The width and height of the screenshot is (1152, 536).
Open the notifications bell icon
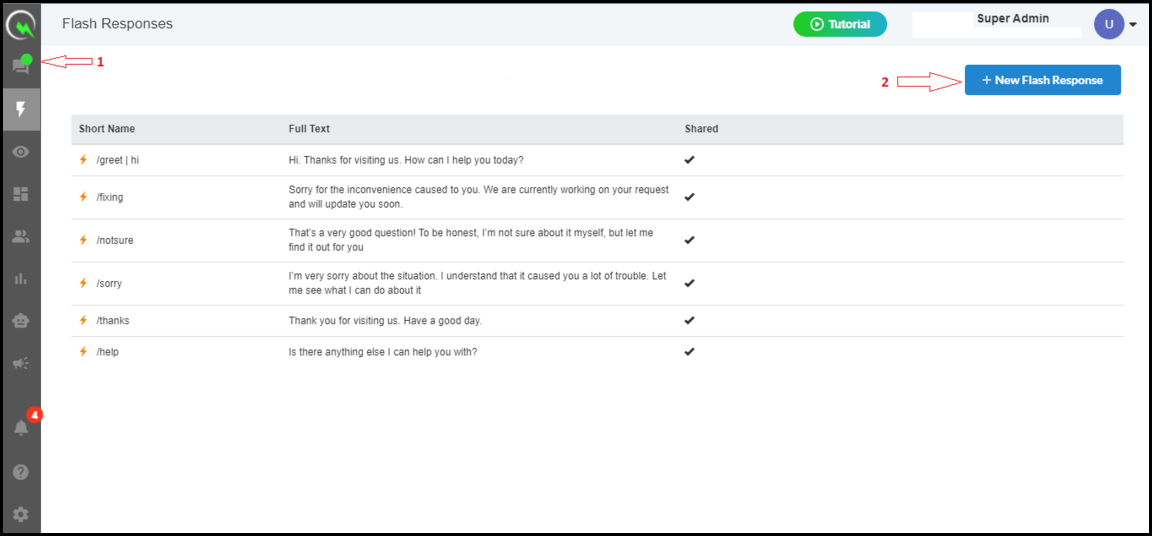pyautogui.click(x=21, y=428)
